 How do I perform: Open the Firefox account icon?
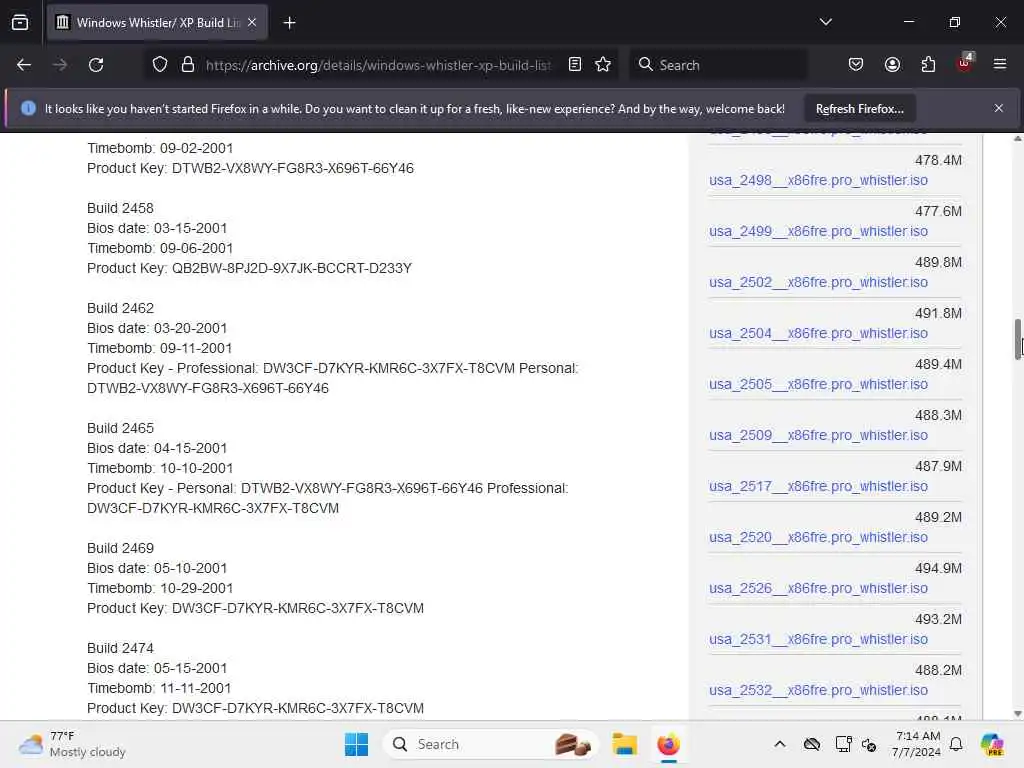[x=892, y=65]
